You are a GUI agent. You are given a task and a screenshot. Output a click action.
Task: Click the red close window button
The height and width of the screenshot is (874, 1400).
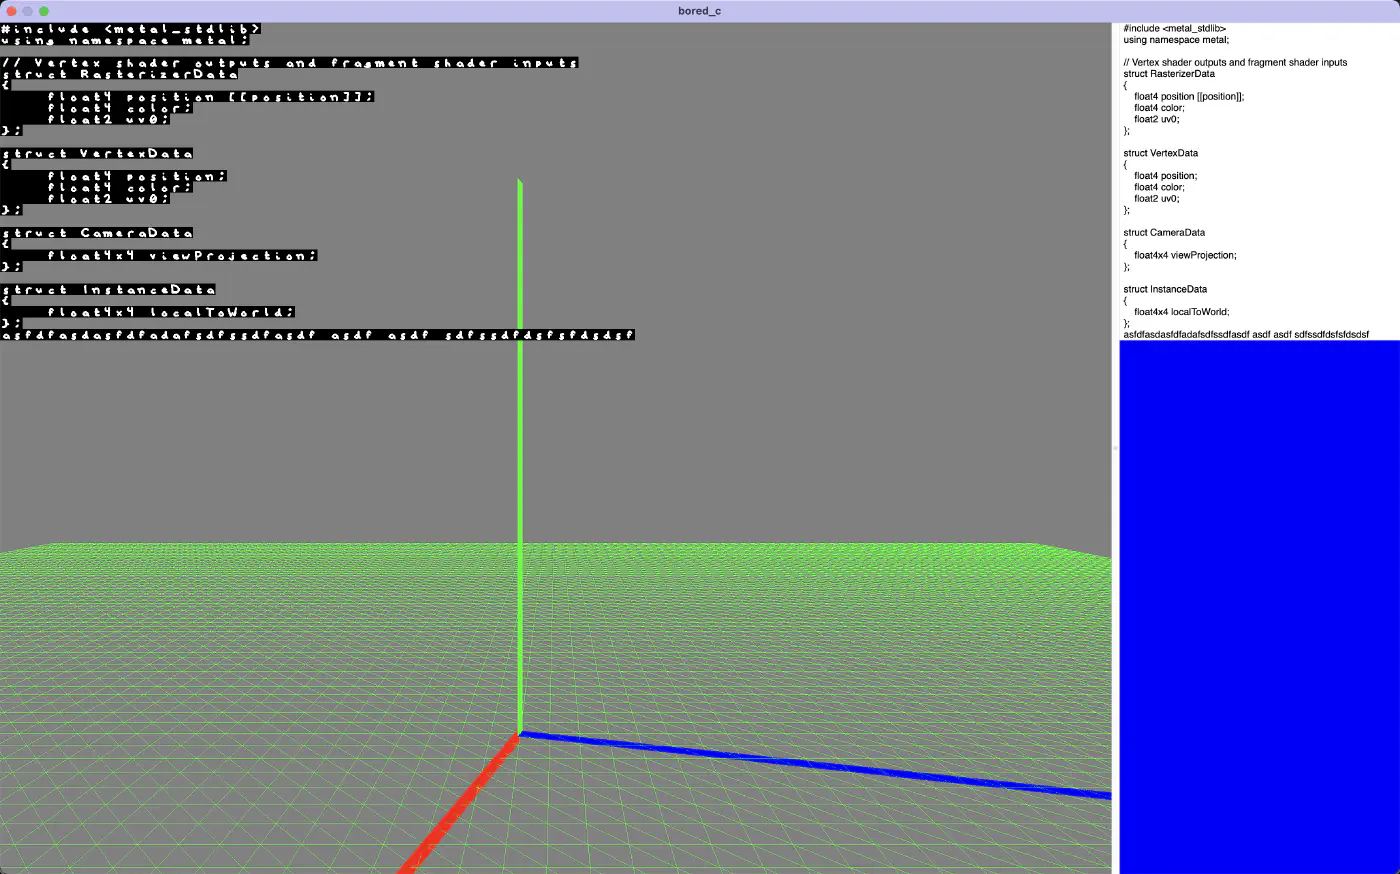12,11
